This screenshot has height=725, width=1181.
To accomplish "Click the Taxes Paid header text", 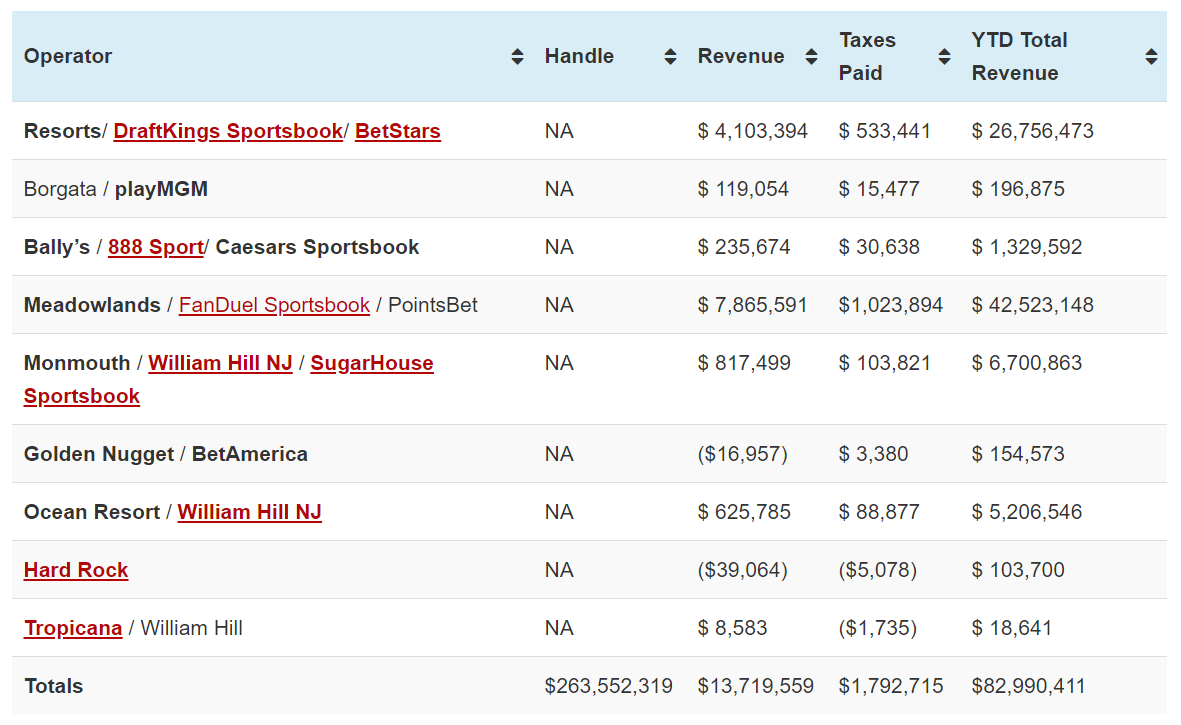I will (867, 57).
